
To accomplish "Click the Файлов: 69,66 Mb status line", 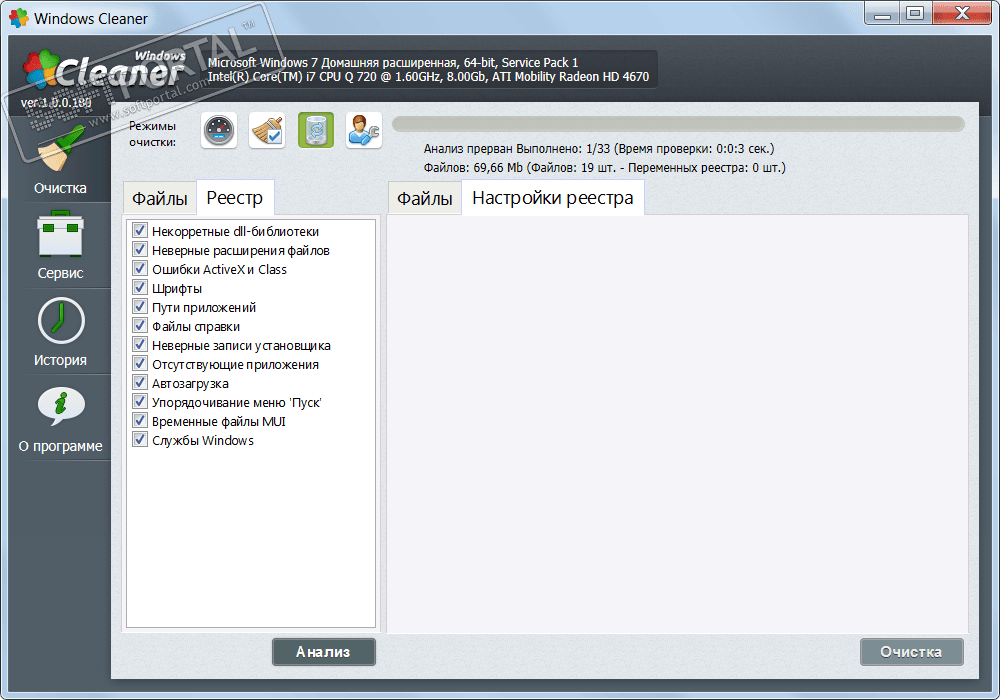I will pos(605,168).
